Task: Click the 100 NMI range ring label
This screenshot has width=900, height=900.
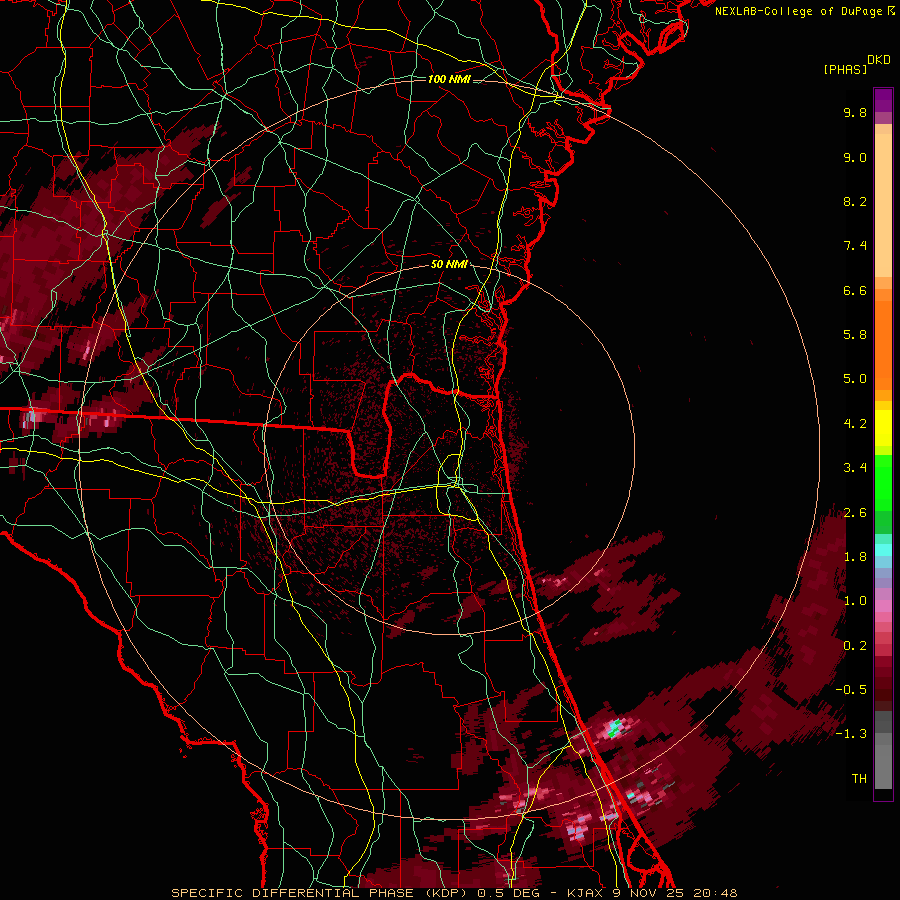Action: point(449,79)
